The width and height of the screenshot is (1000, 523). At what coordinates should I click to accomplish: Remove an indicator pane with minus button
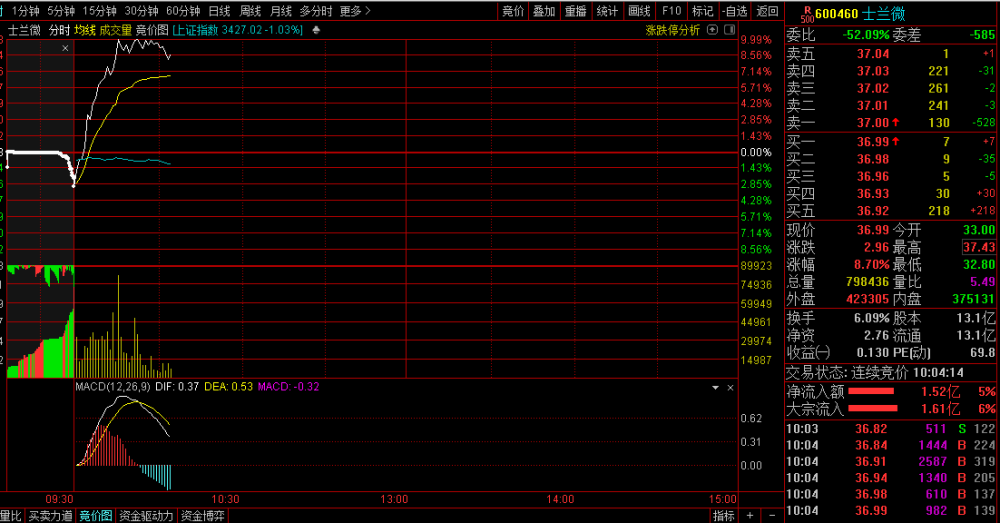tap(772, 515)
